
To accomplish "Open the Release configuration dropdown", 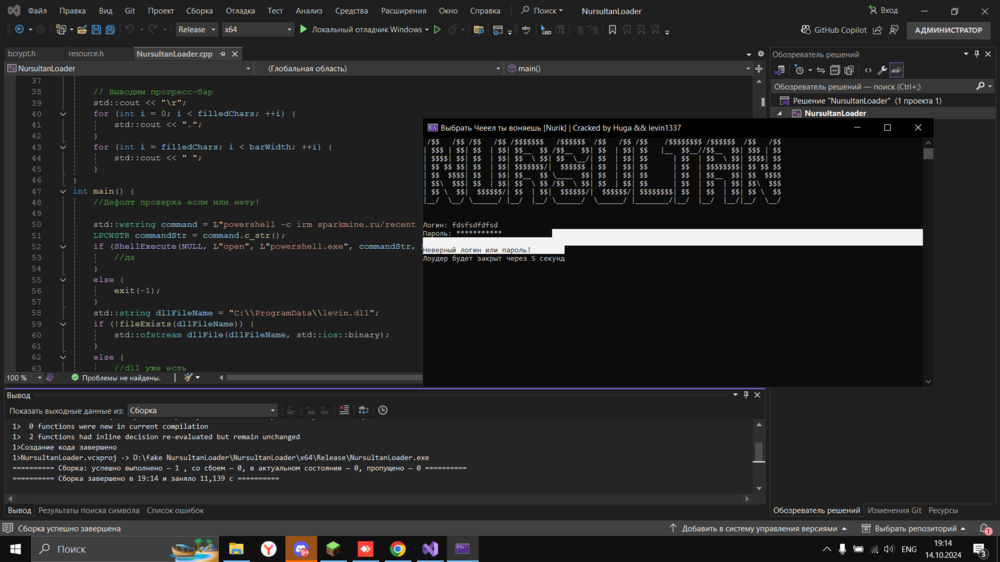I will 196,29.
